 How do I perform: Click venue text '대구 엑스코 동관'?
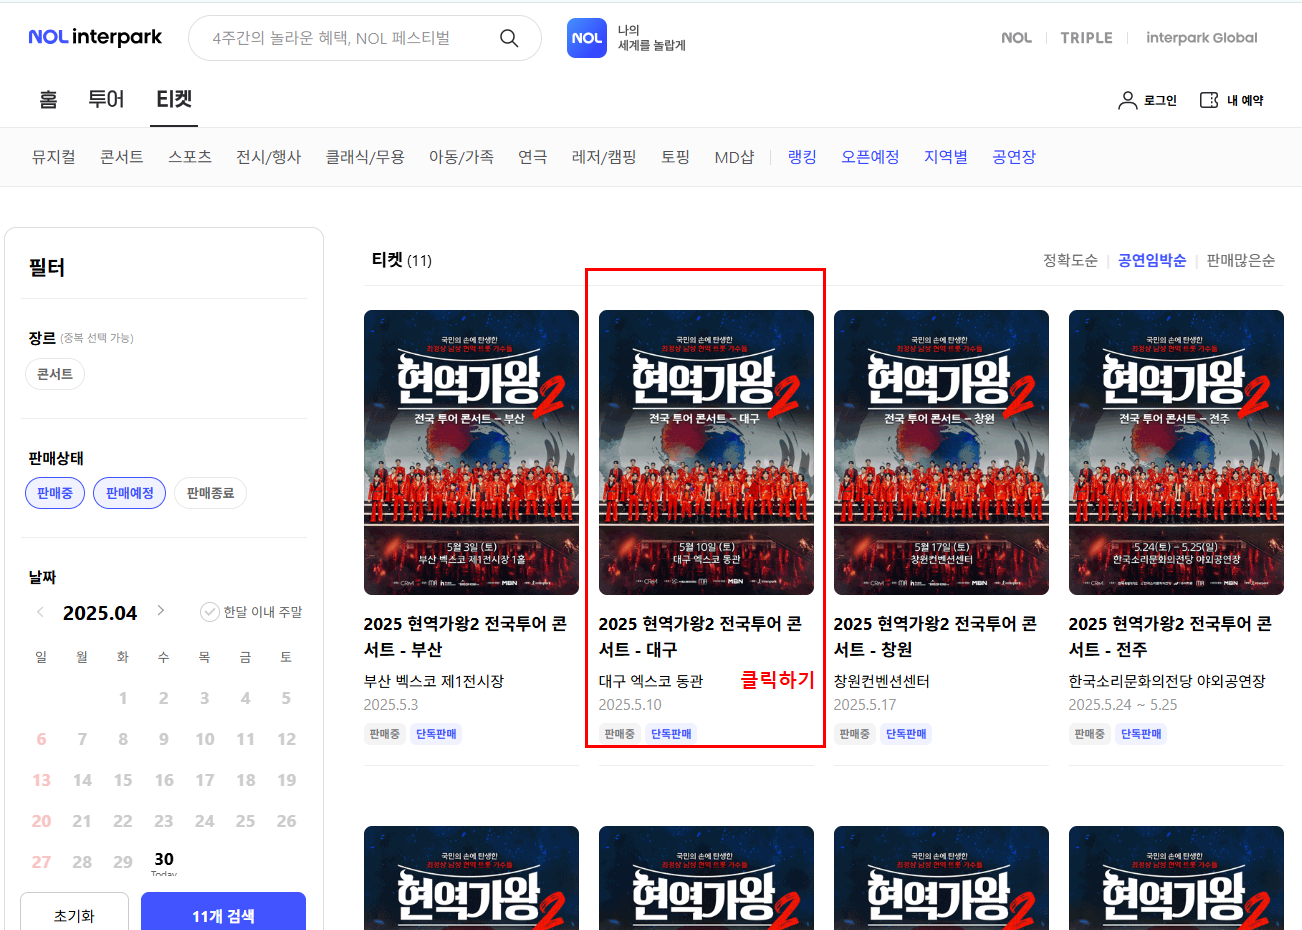[651, 681]
